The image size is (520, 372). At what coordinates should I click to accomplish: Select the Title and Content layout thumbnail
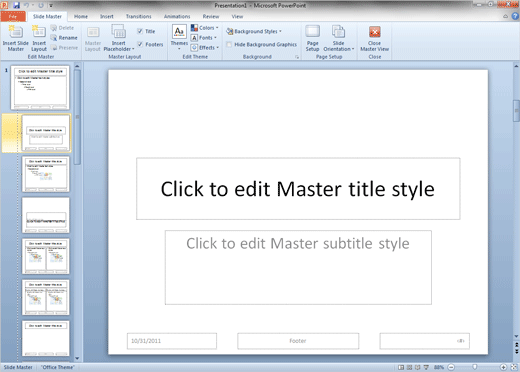click(46, 174)
